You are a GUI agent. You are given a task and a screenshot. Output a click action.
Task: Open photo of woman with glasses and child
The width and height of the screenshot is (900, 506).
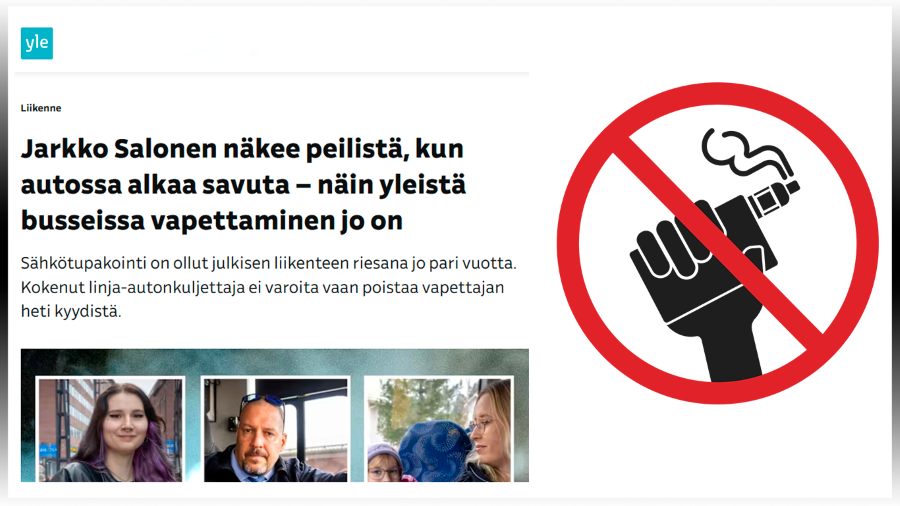point(439,429)
